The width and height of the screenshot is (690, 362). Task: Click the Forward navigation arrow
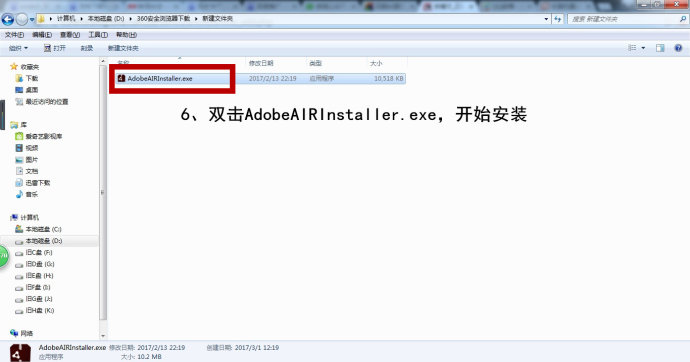point(22,19)
